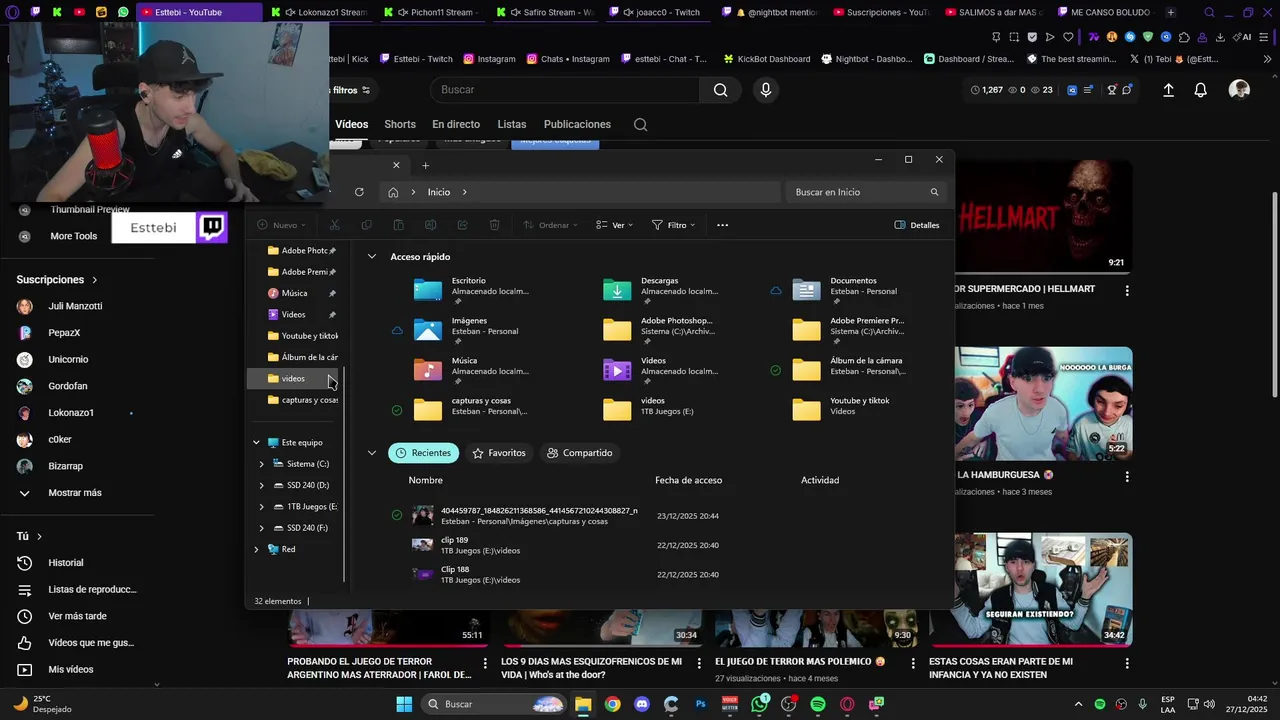Open the Filtro filter dropdown

(673, 225)
